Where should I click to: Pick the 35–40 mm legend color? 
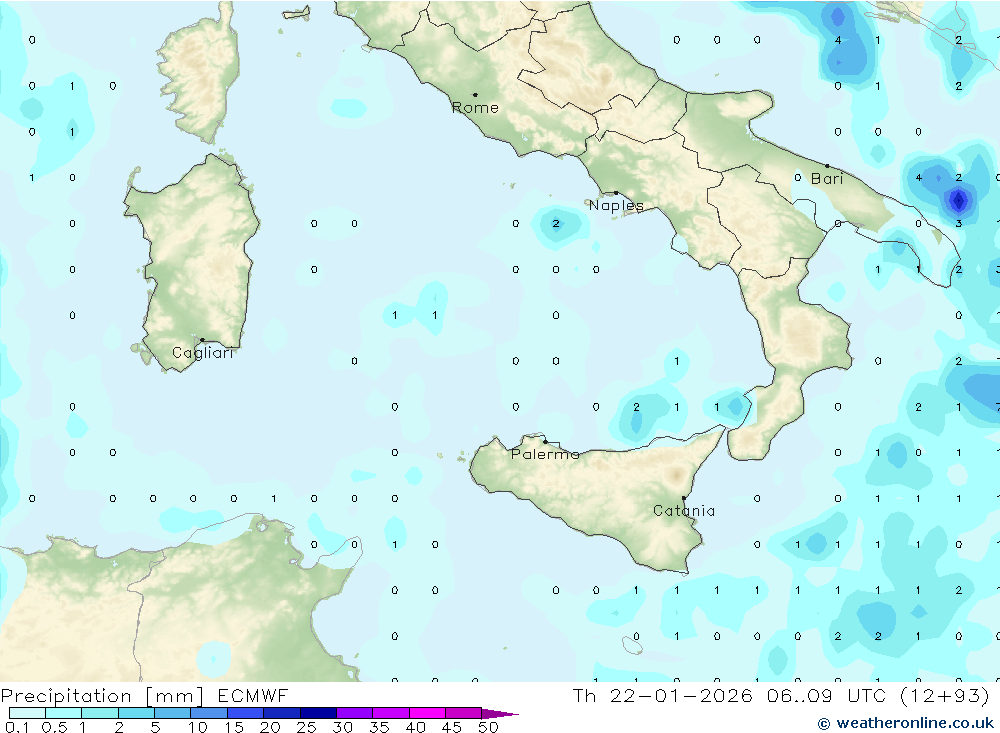click(390, 713)
